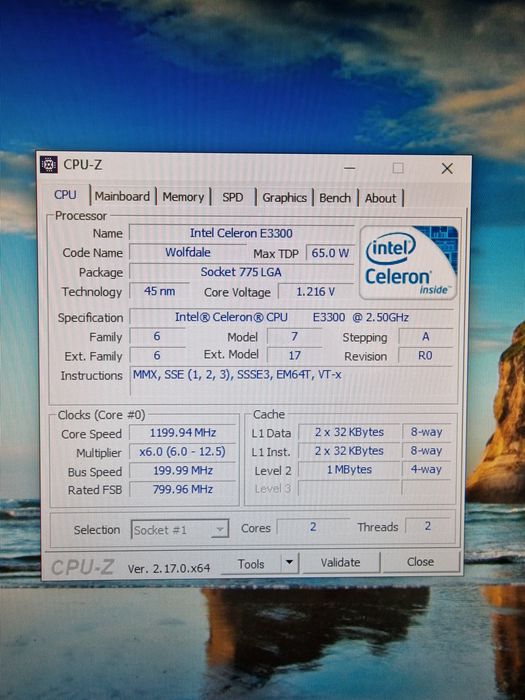
Task: Click the version text 'Ver. 2.17.0.x64'
Action: click(x=169, y=568)
